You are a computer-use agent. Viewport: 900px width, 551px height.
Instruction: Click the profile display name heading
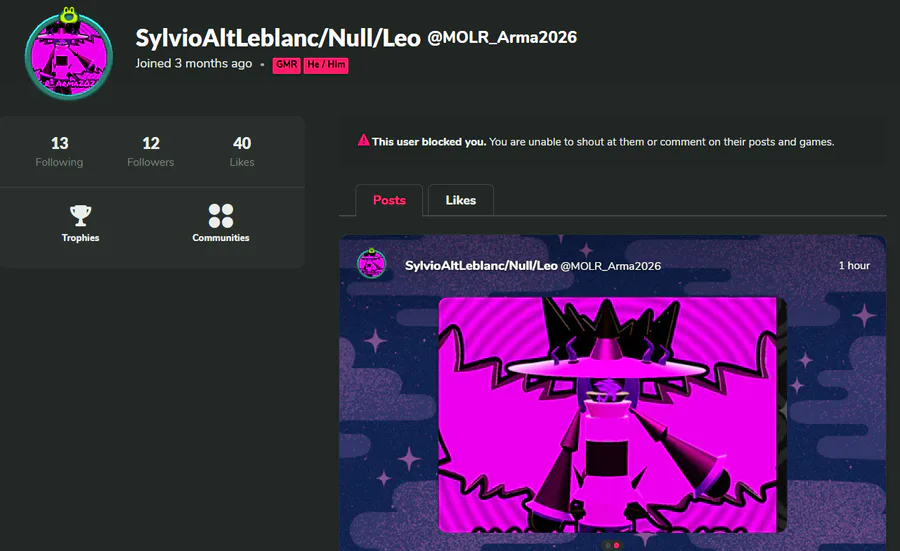point(278,38)
